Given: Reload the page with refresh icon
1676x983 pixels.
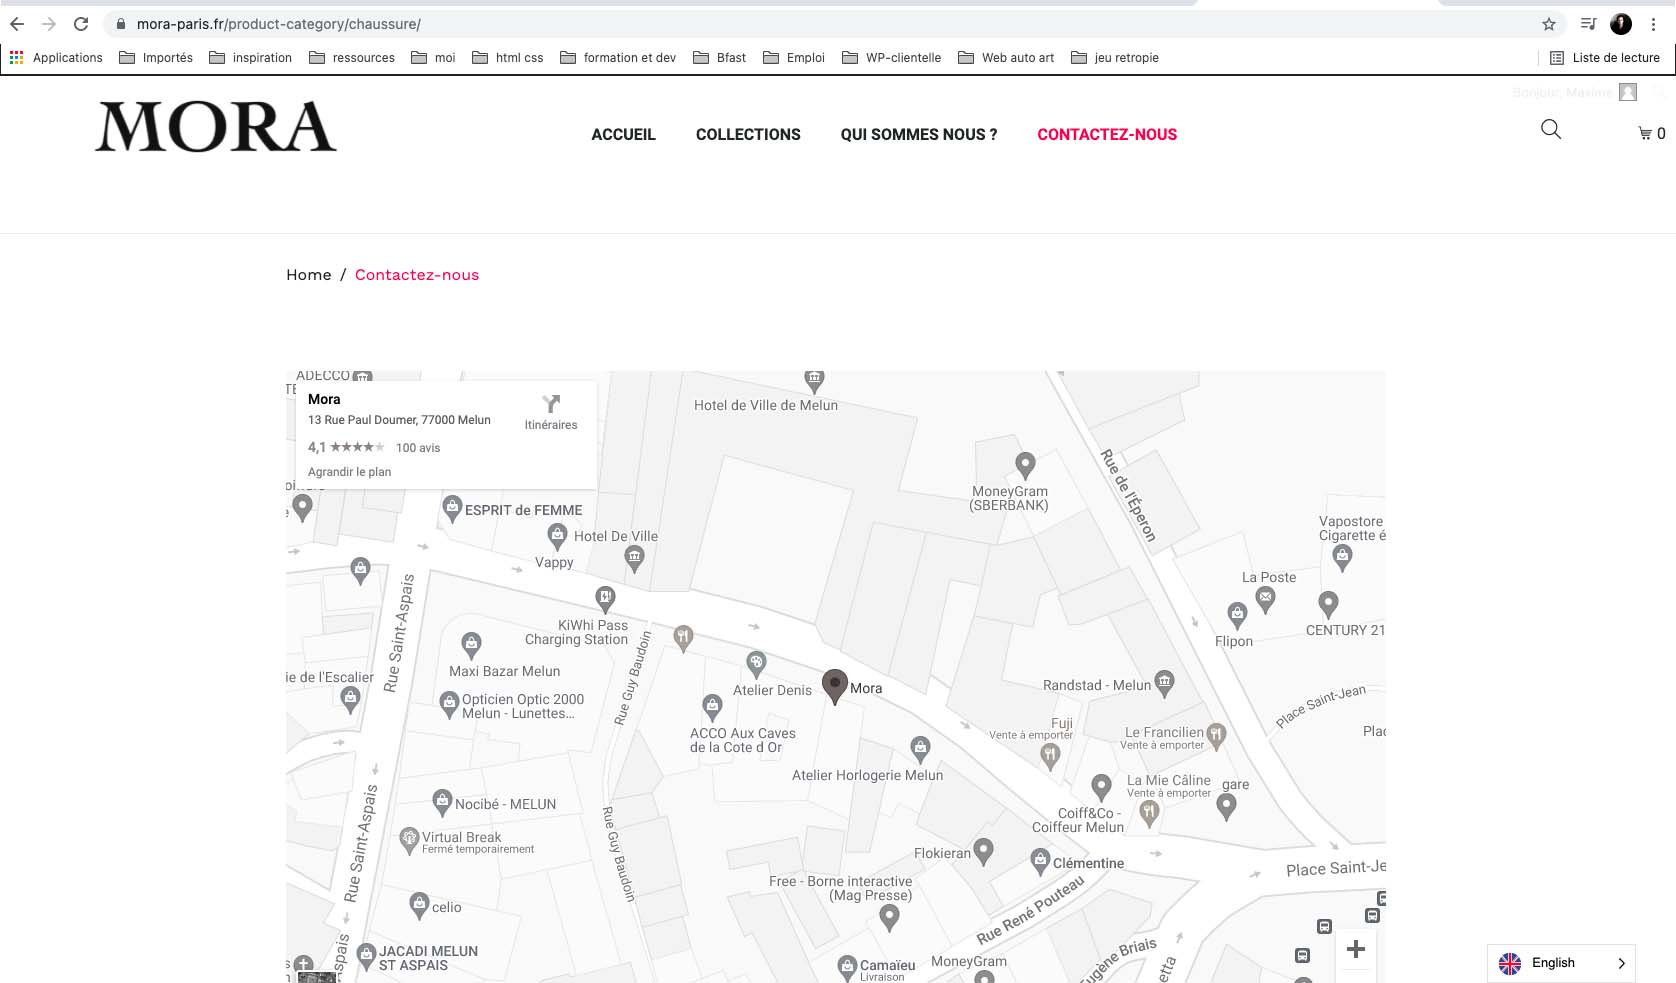Looking at the screenshot, I should point(81,24).
